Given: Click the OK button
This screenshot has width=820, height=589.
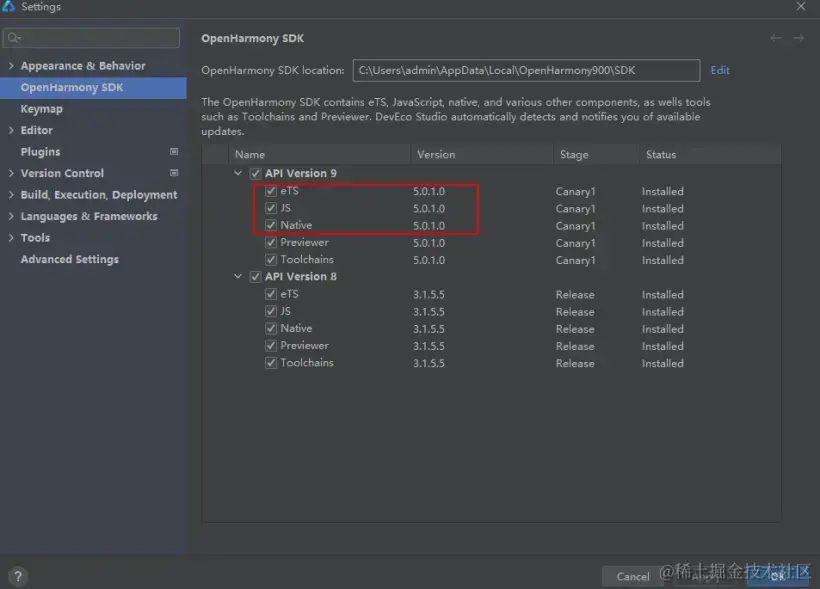Looking at the screenshot, I should (778, 576).
